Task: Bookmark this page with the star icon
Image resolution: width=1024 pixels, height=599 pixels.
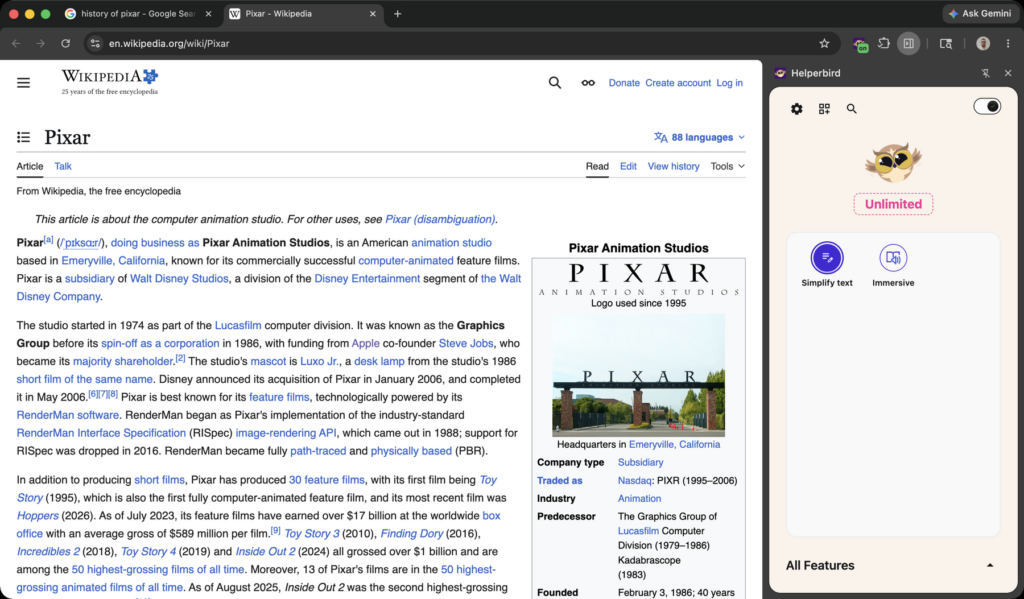Action: pos(824,44)
